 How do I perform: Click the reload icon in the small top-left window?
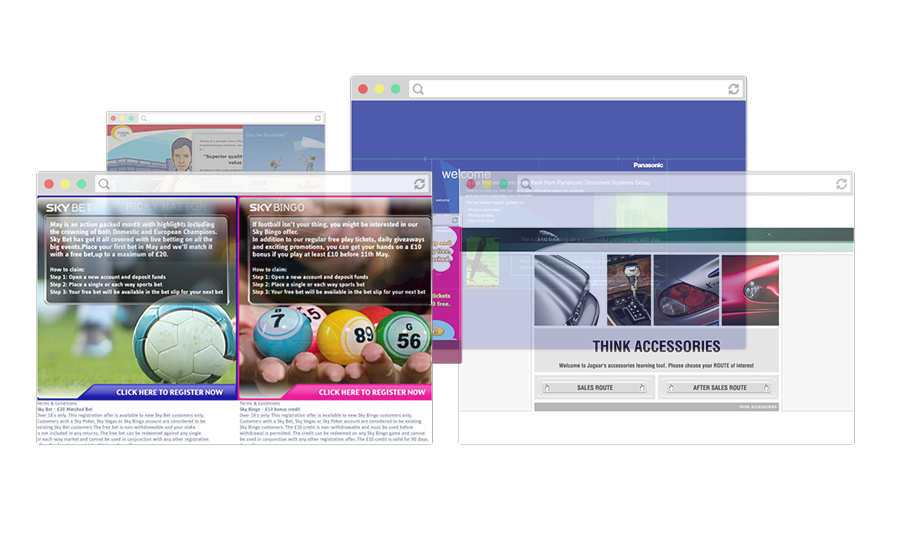pyautogui.click(x=318, y=118)
